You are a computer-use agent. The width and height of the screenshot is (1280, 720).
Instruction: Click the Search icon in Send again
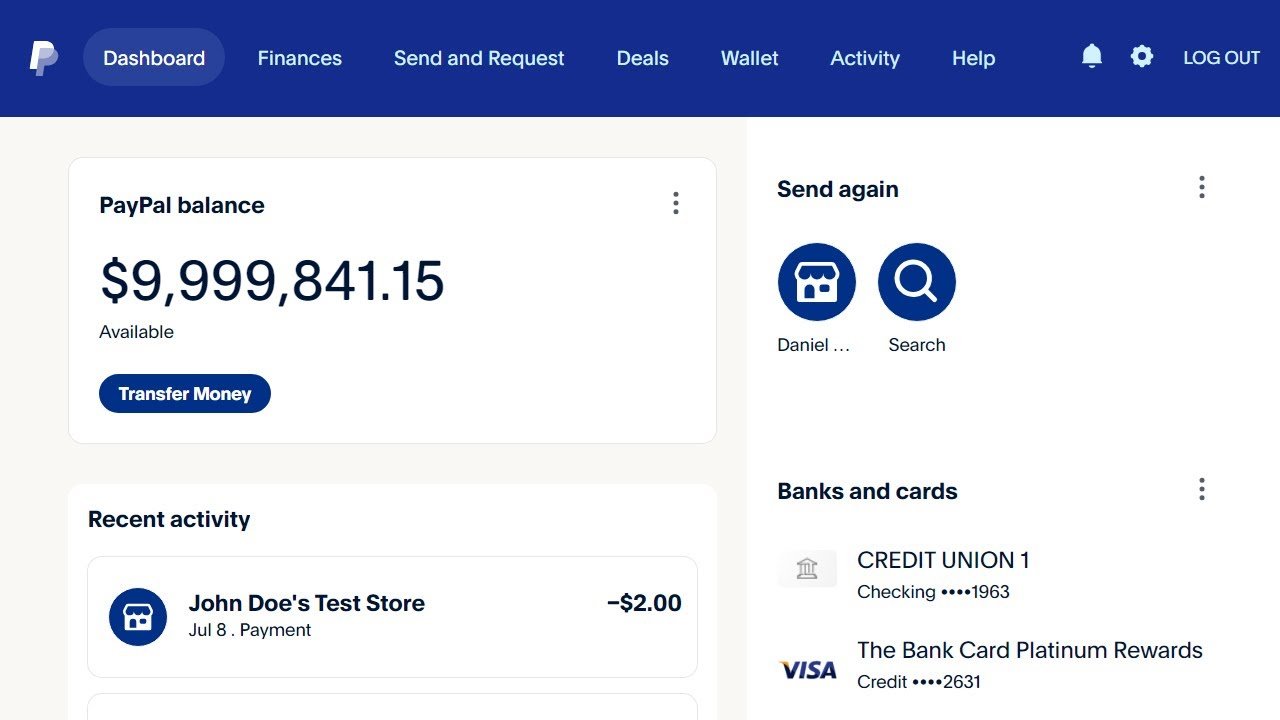coord(917,281)
